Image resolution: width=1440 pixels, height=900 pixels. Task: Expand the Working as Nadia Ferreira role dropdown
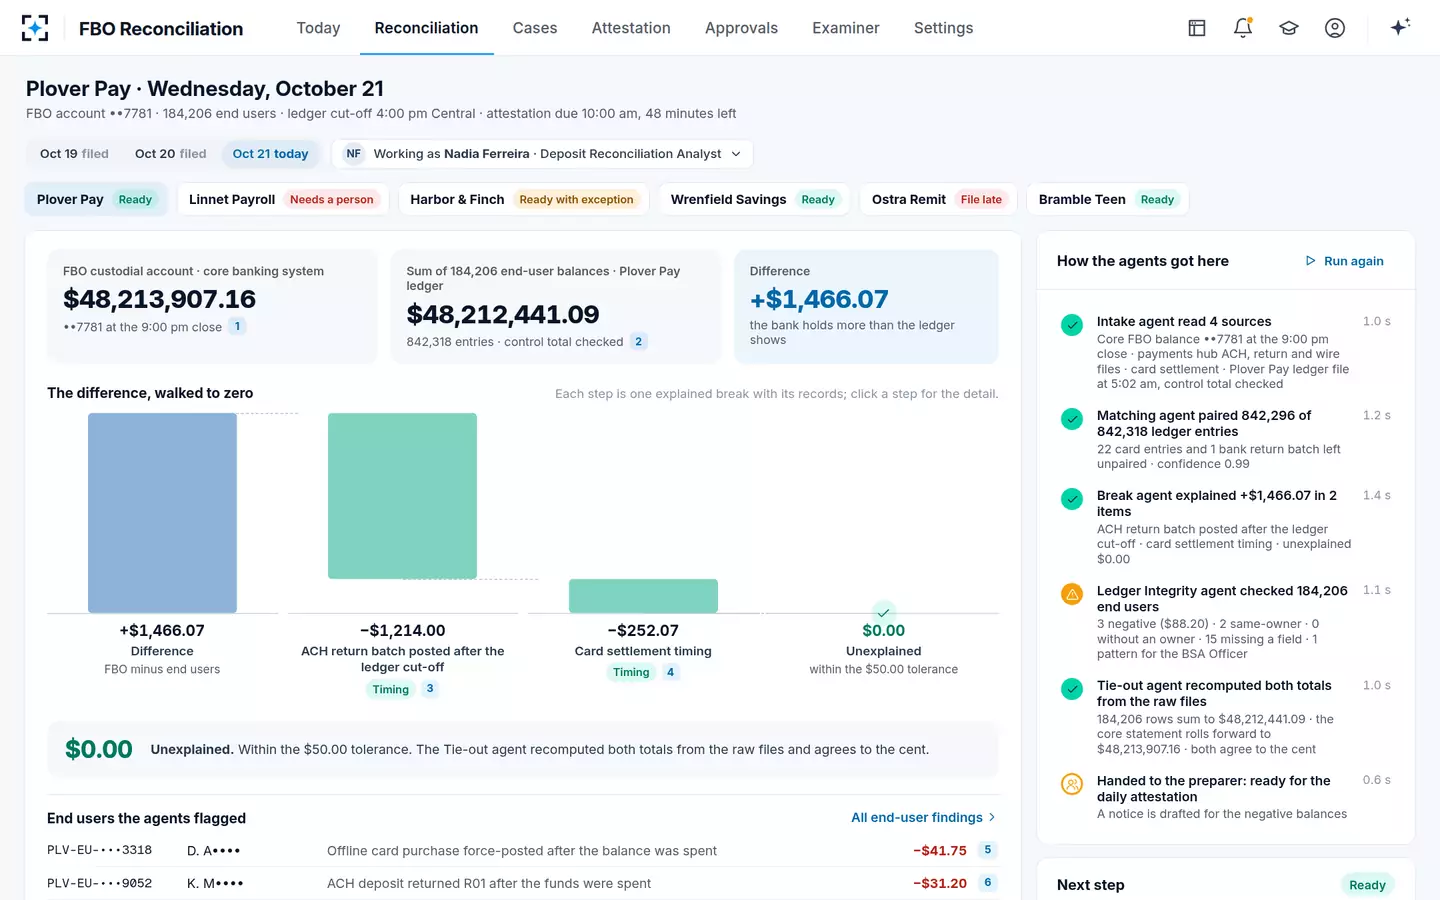coord(542,154)
